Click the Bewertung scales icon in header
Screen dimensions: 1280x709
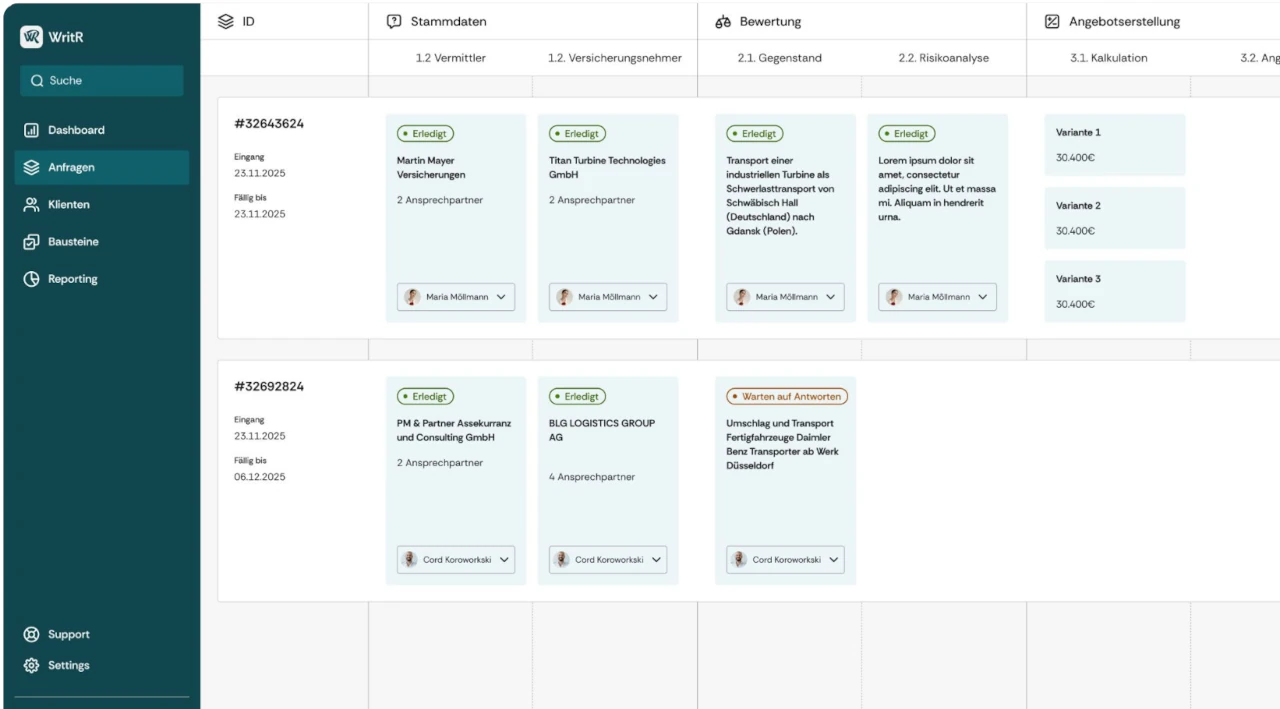723,22
